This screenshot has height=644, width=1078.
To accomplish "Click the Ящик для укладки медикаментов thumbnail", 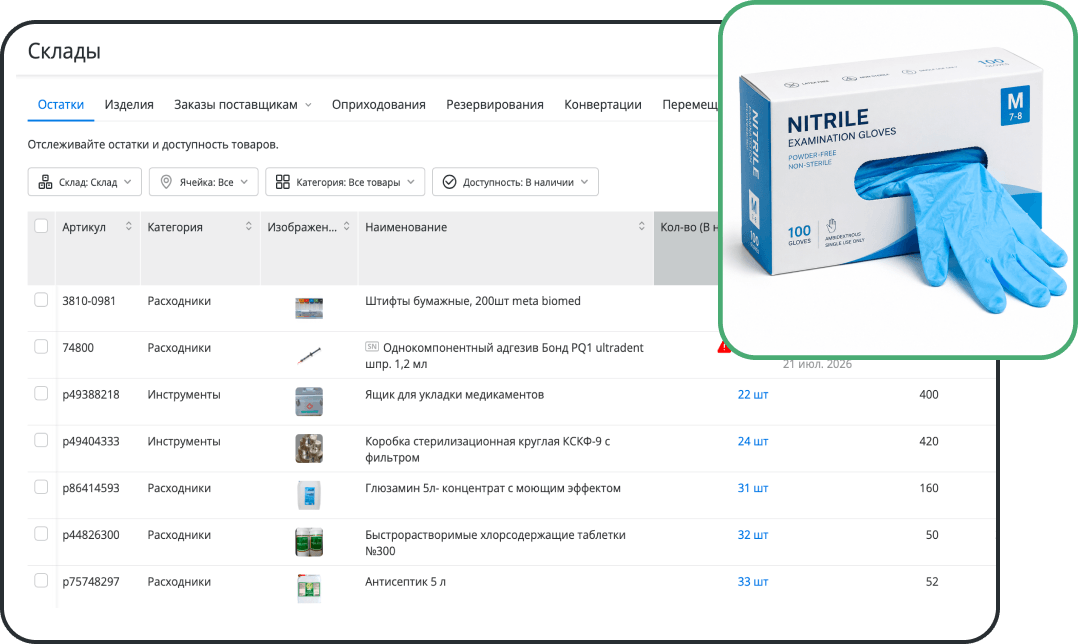I will tap(309, 402).
